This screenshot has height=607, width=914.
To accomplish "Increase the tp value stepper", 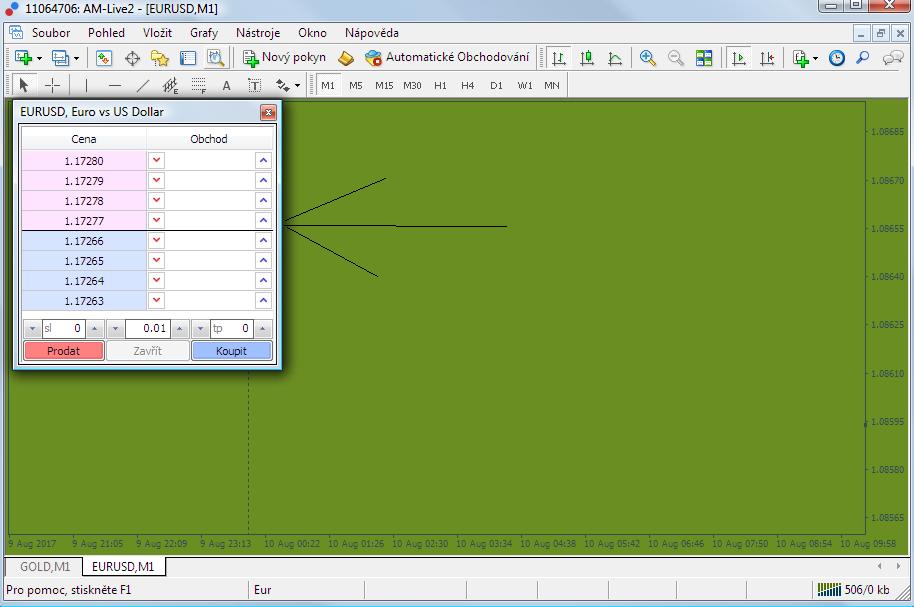I will [263, 329].
